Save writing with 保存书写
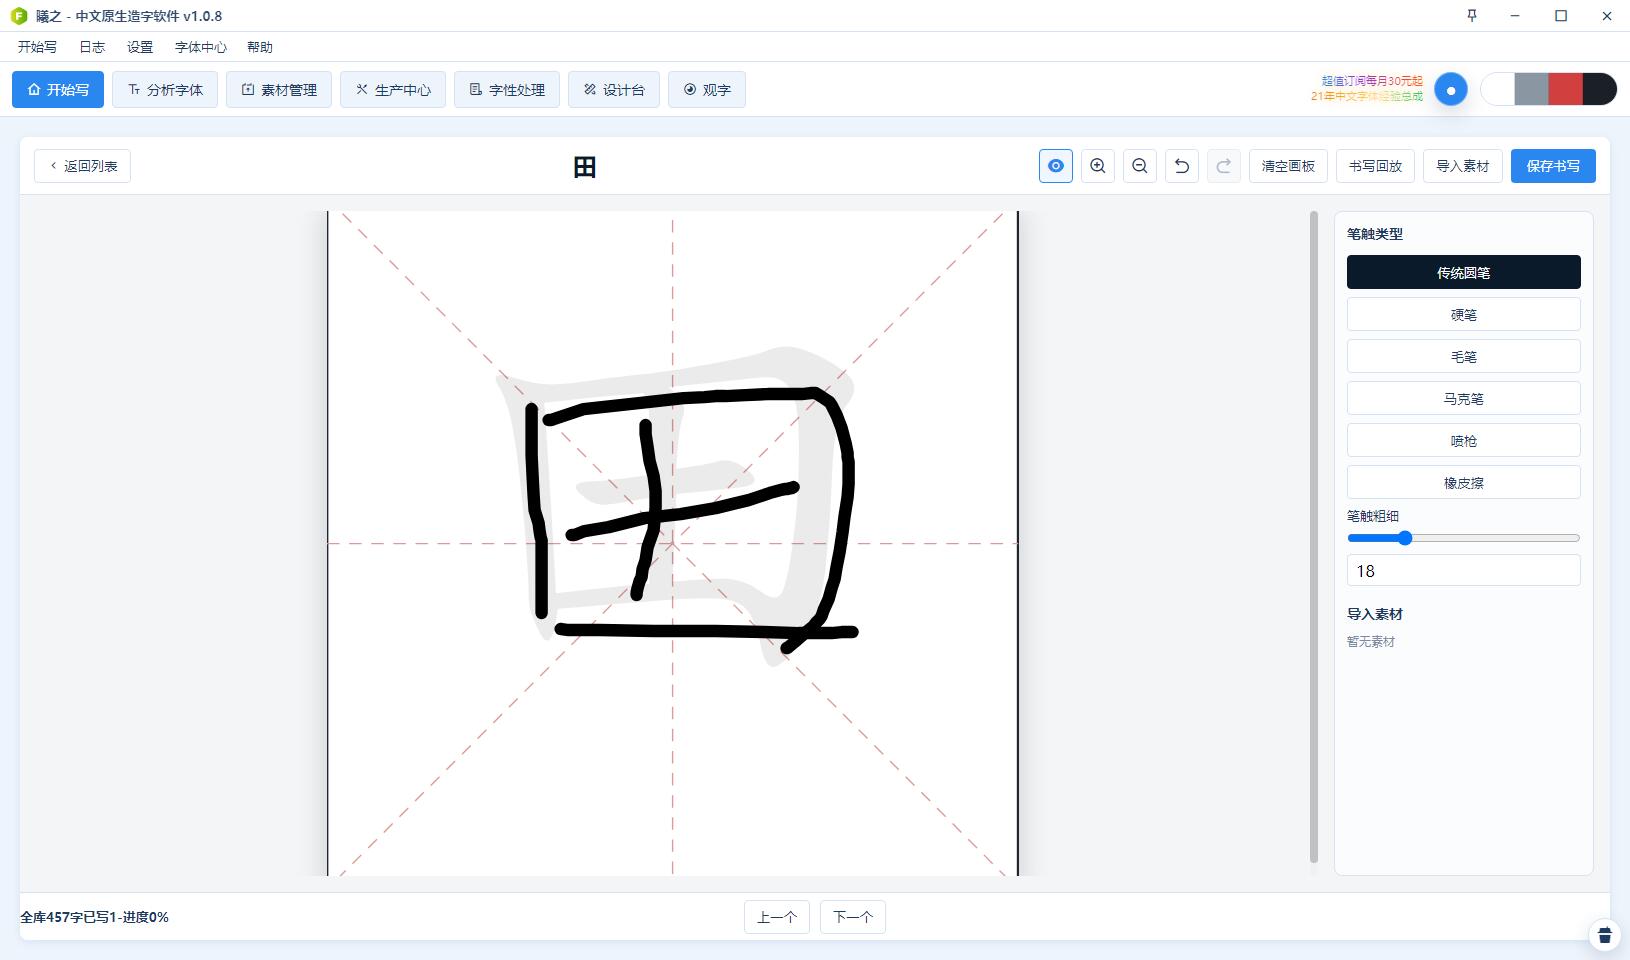 [x=1553, y=166]
